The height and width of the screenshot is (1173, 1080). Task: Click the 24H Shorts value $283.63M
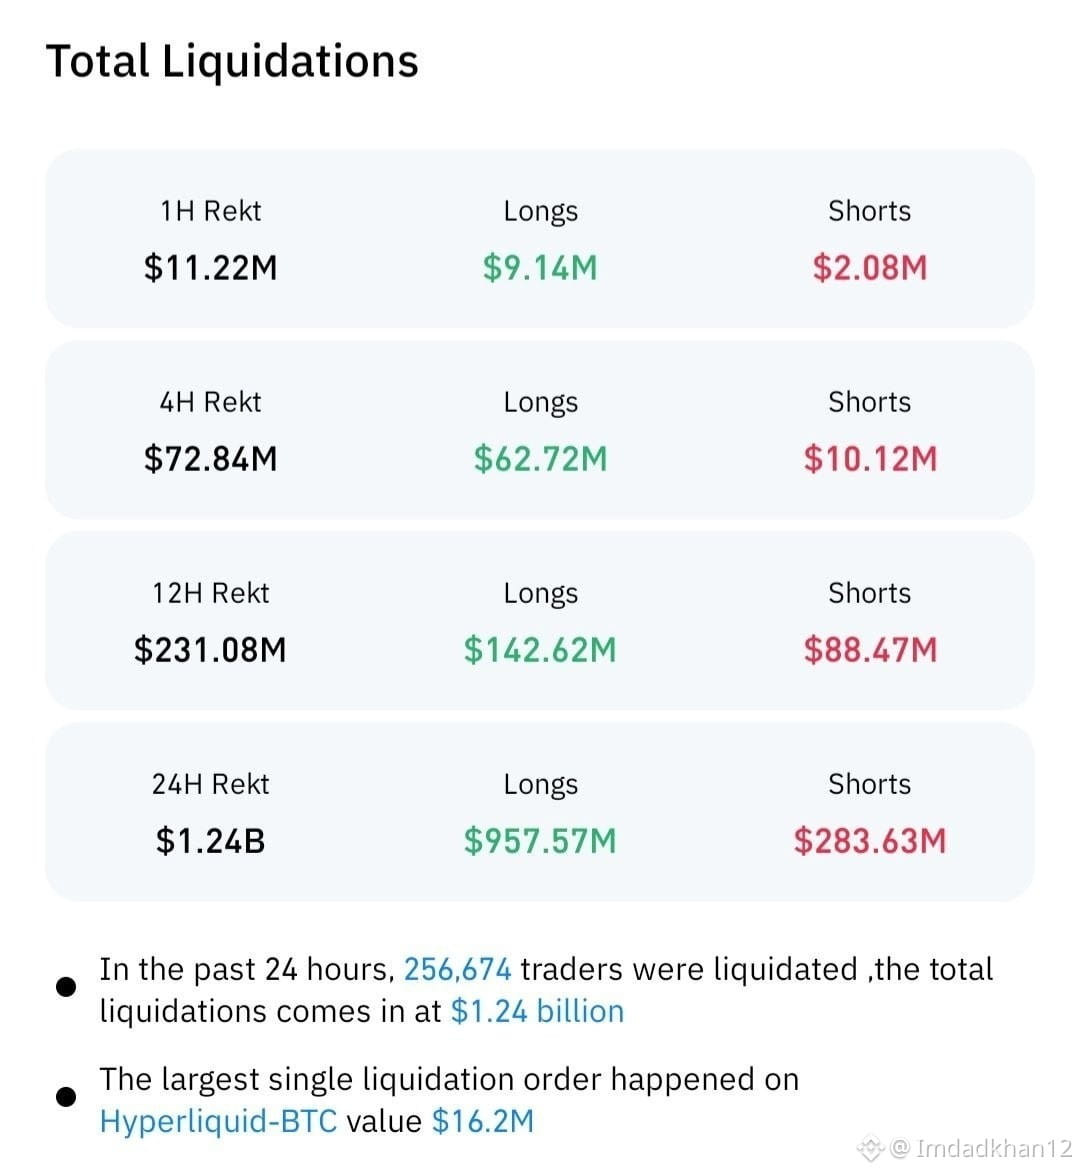click(x=870, y=841)
